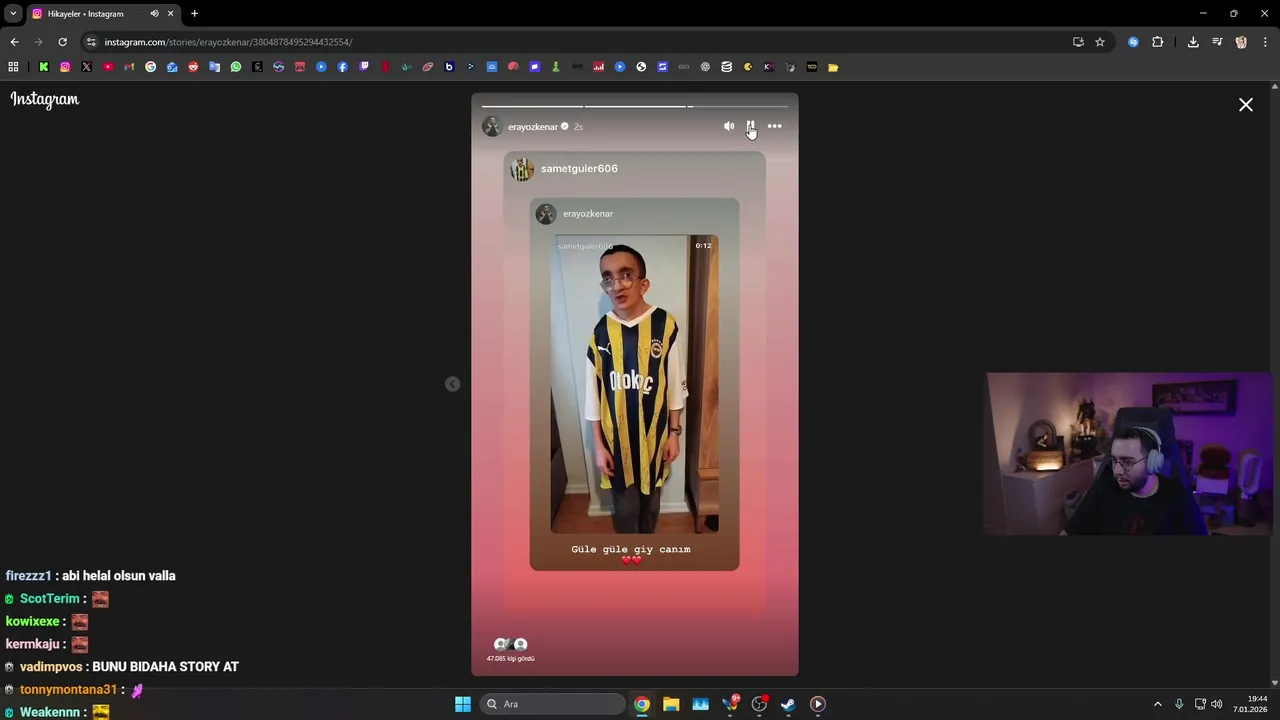
Task: Bookmark this page with the star icon
Action: click(1100, 42)
